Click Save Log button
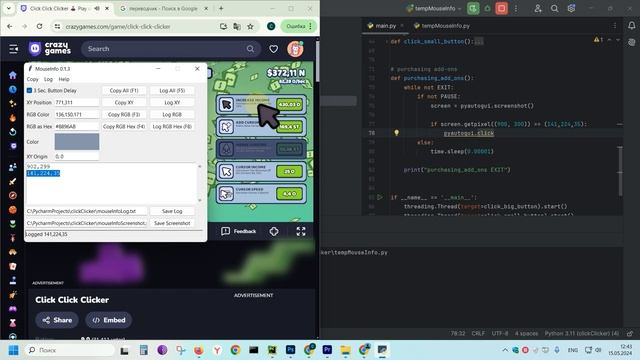This screenshot has height=360, width=640. click(172, 211)
